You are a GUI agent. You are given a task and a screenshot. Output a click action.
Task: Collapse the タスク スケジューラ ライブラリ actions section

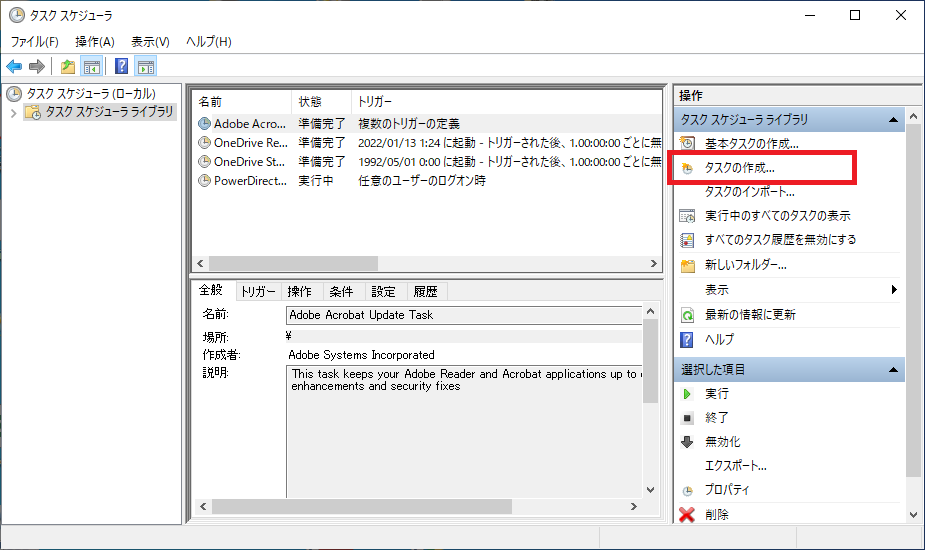(893, 120)
